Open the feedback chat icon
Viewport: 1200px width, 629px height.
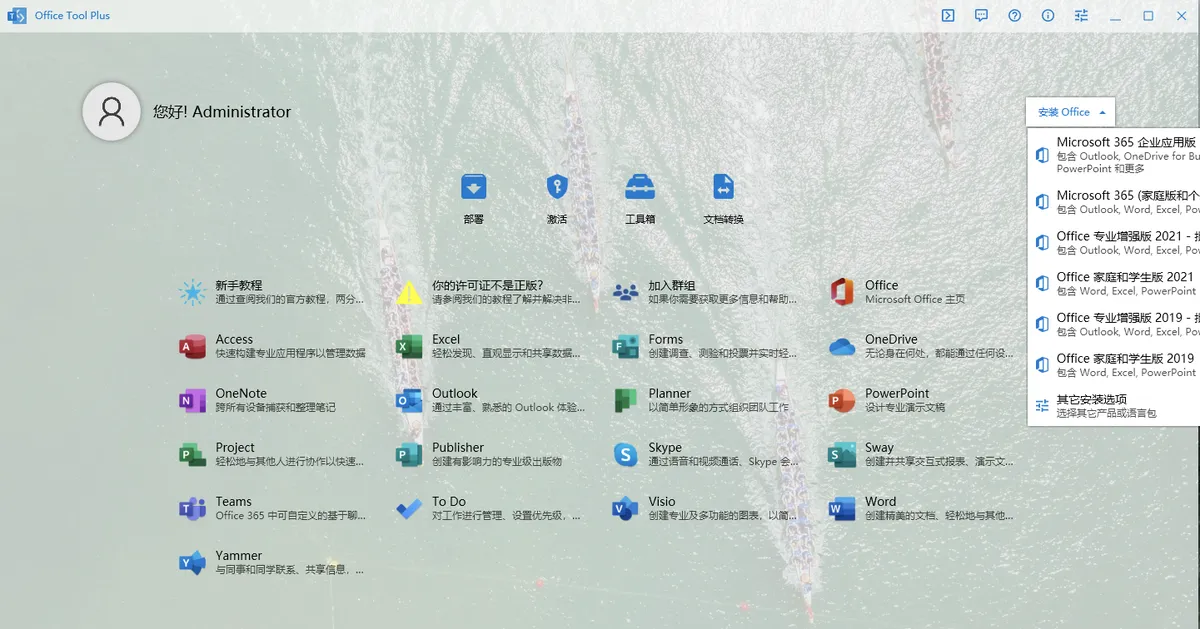click(981, 15)
